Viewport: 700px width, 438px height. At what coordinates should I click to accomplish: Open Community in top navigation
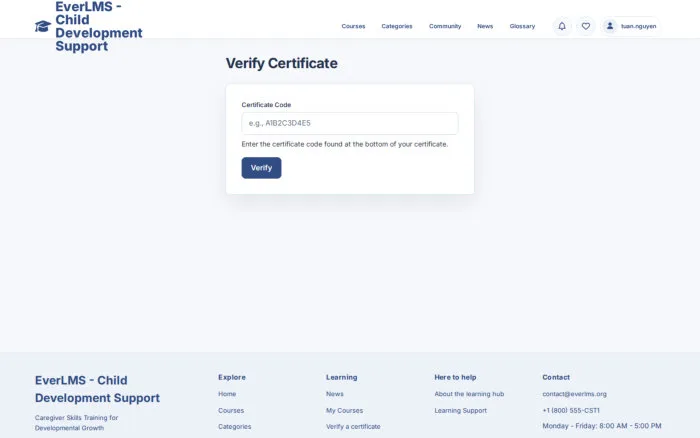click(x=445, y=26)
